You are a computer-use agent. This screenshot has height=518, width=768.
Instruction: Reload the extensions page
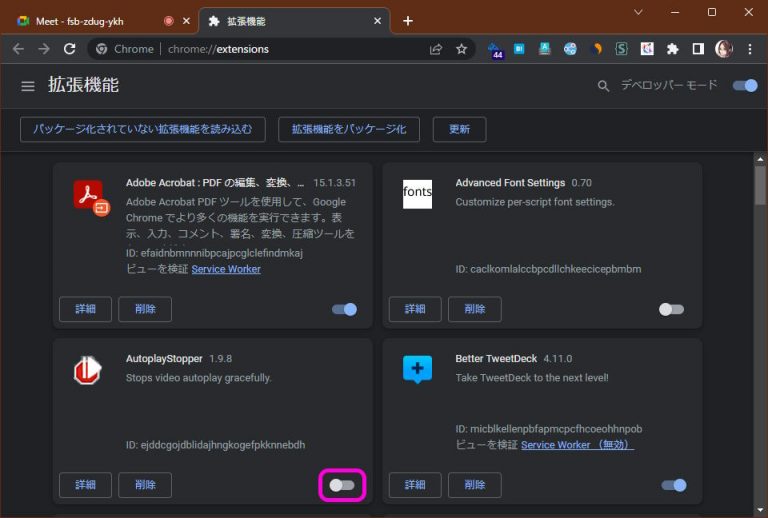[x=70, y=49]
